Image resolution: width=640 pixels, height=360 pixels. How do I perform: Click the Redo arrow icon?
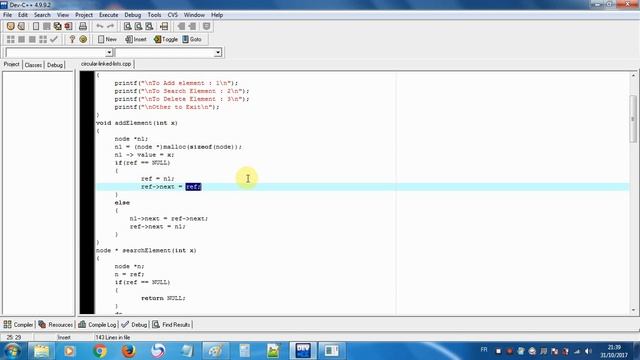(110, 26)
